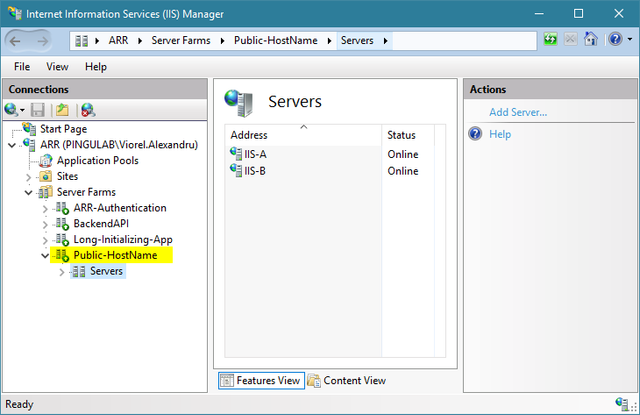Maximize the IIS Manager window
The image size is (640, 415).
coord(578,13)
